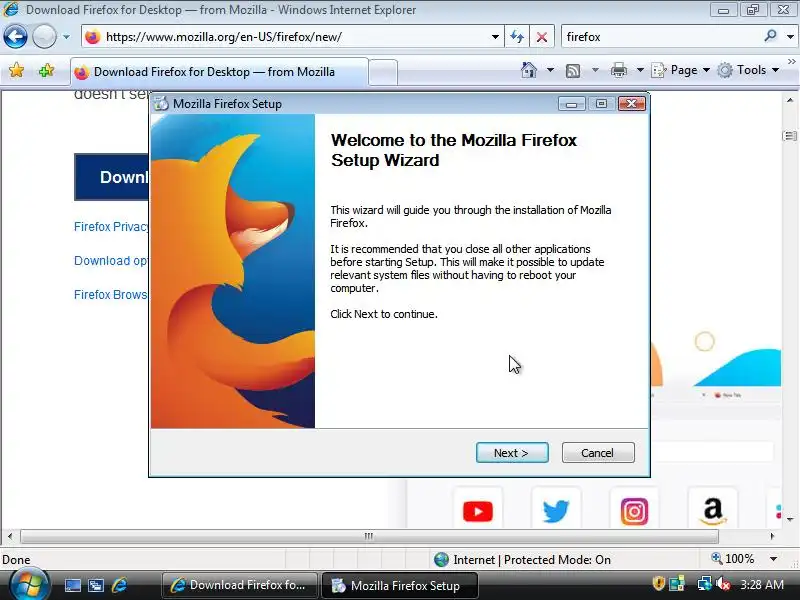Click the horizontal scrollbar thumb
Viewport: 800px width, 600px height.
click(369, 536)
